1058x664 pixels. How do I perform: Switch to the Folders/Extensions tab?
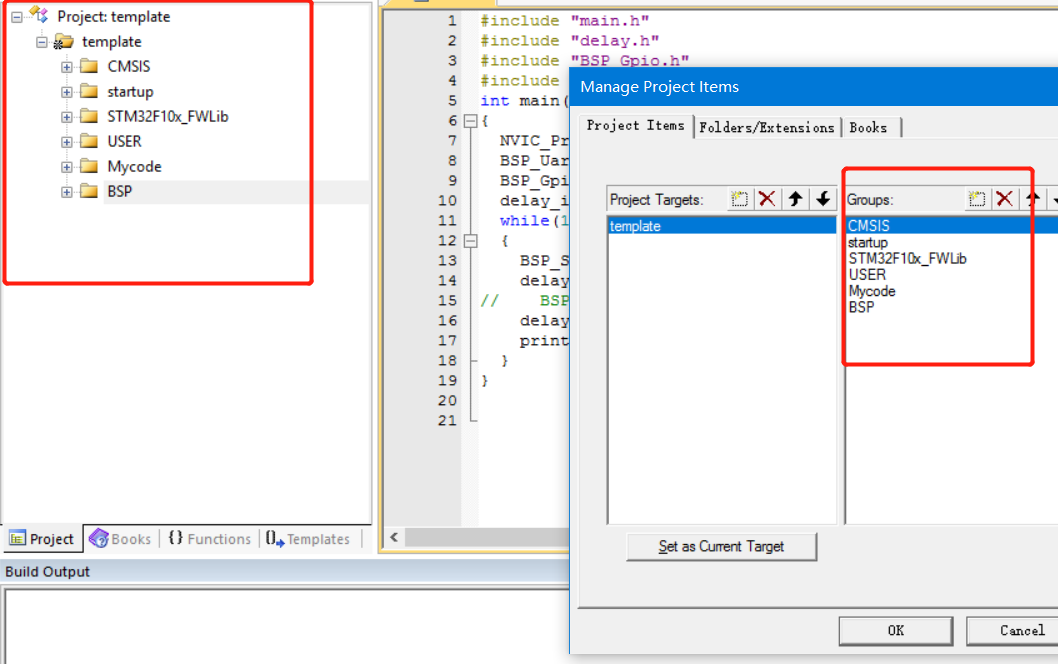(767, 128)
